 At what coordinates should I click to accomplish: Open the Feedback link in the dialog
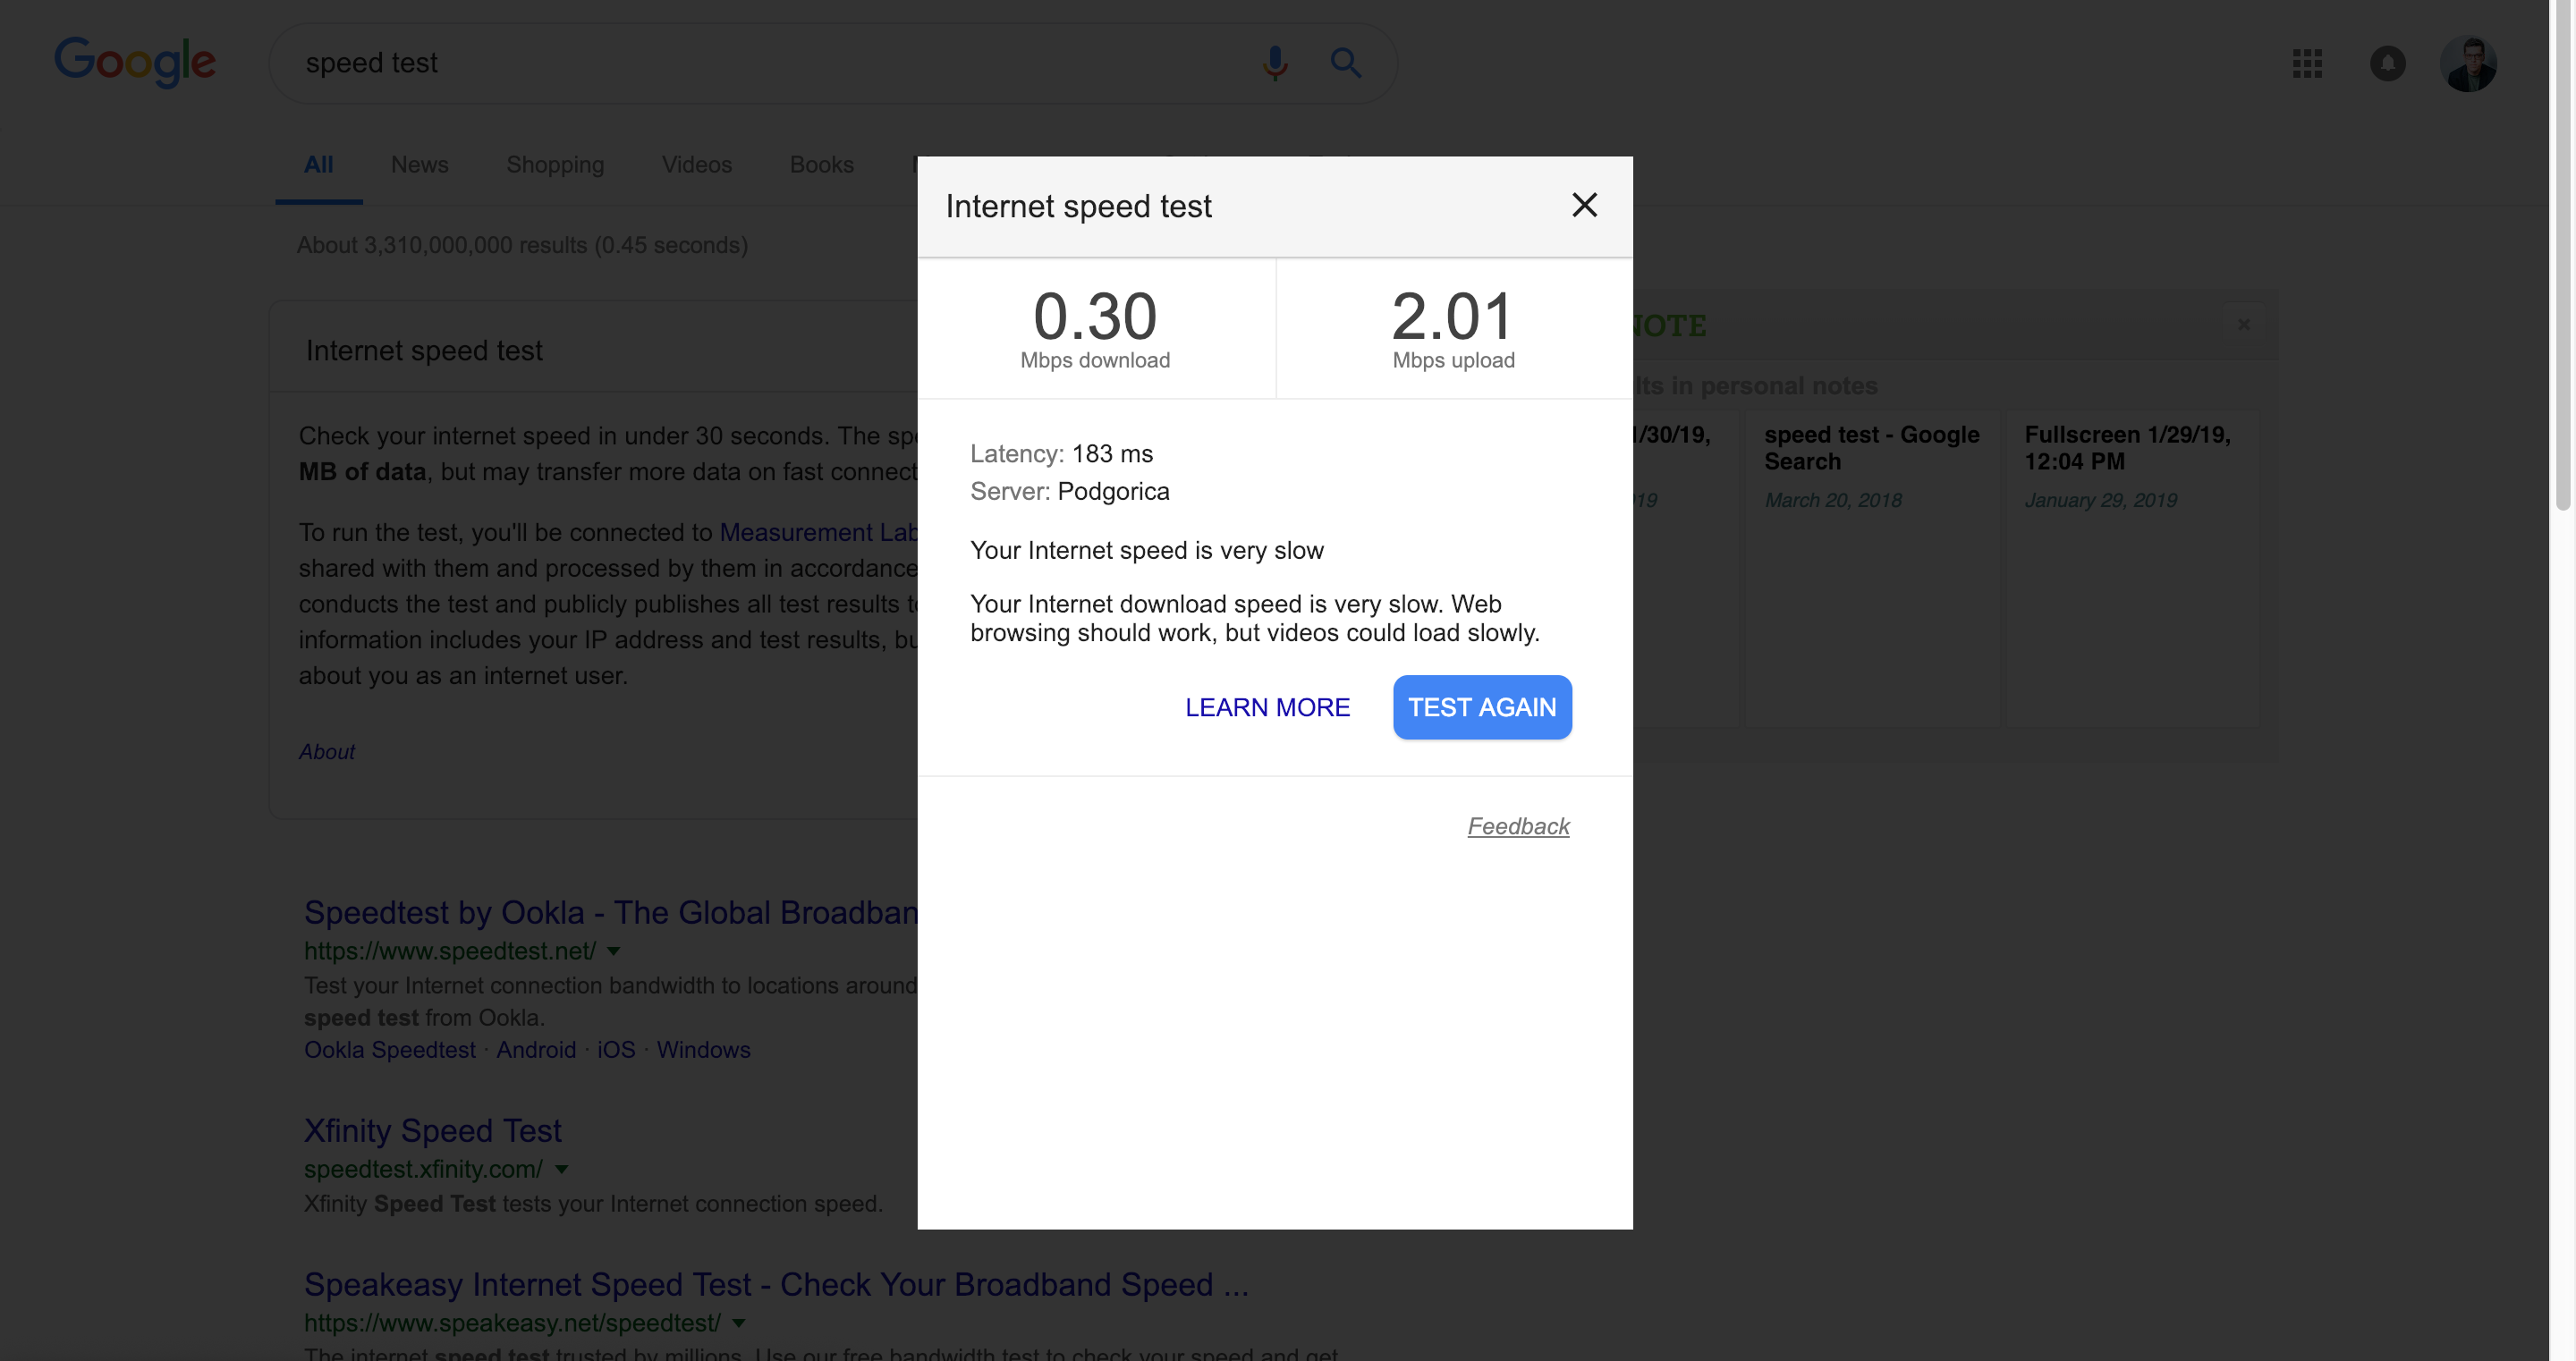click(x=1518, y=826)
